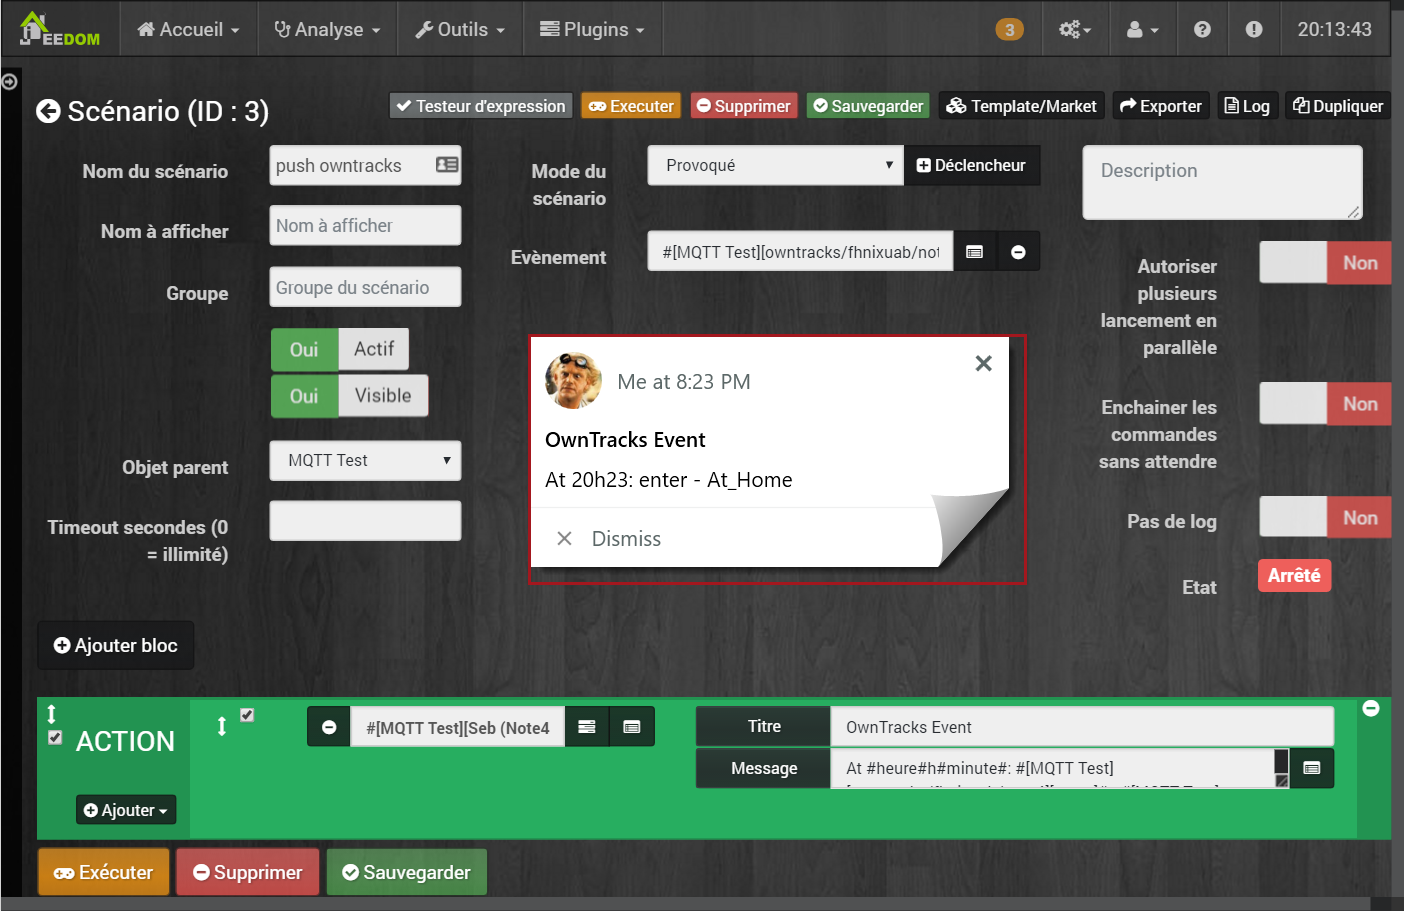Viewport: 1404px width, 911px height.
Task: Click the notification badge showing 3
Action: (x=1009, y=30)
